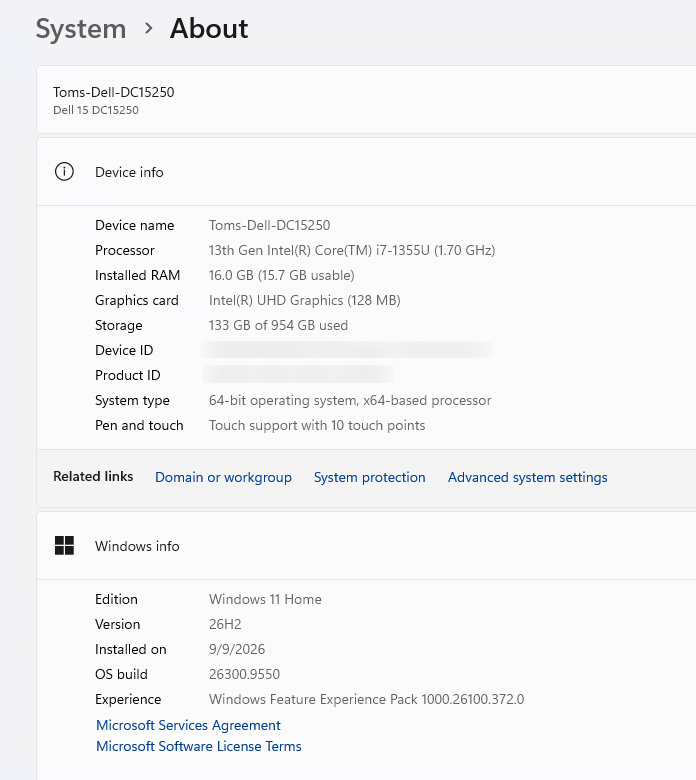The width and height of the screenshot is (696, 780).
Task: Go back to System in the breadcrumb
Action: pos(81,28)
